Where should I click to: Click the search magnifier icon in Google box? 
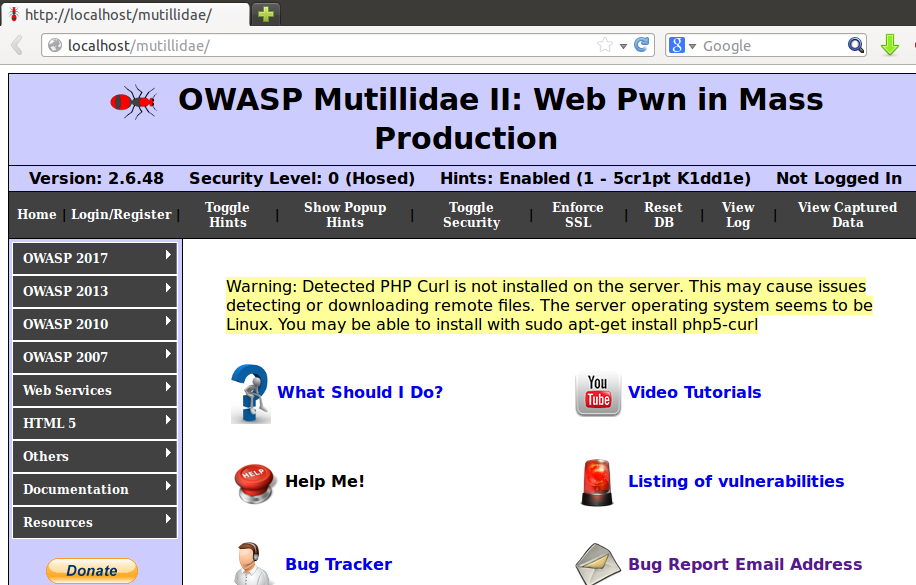tap(856, 45)
